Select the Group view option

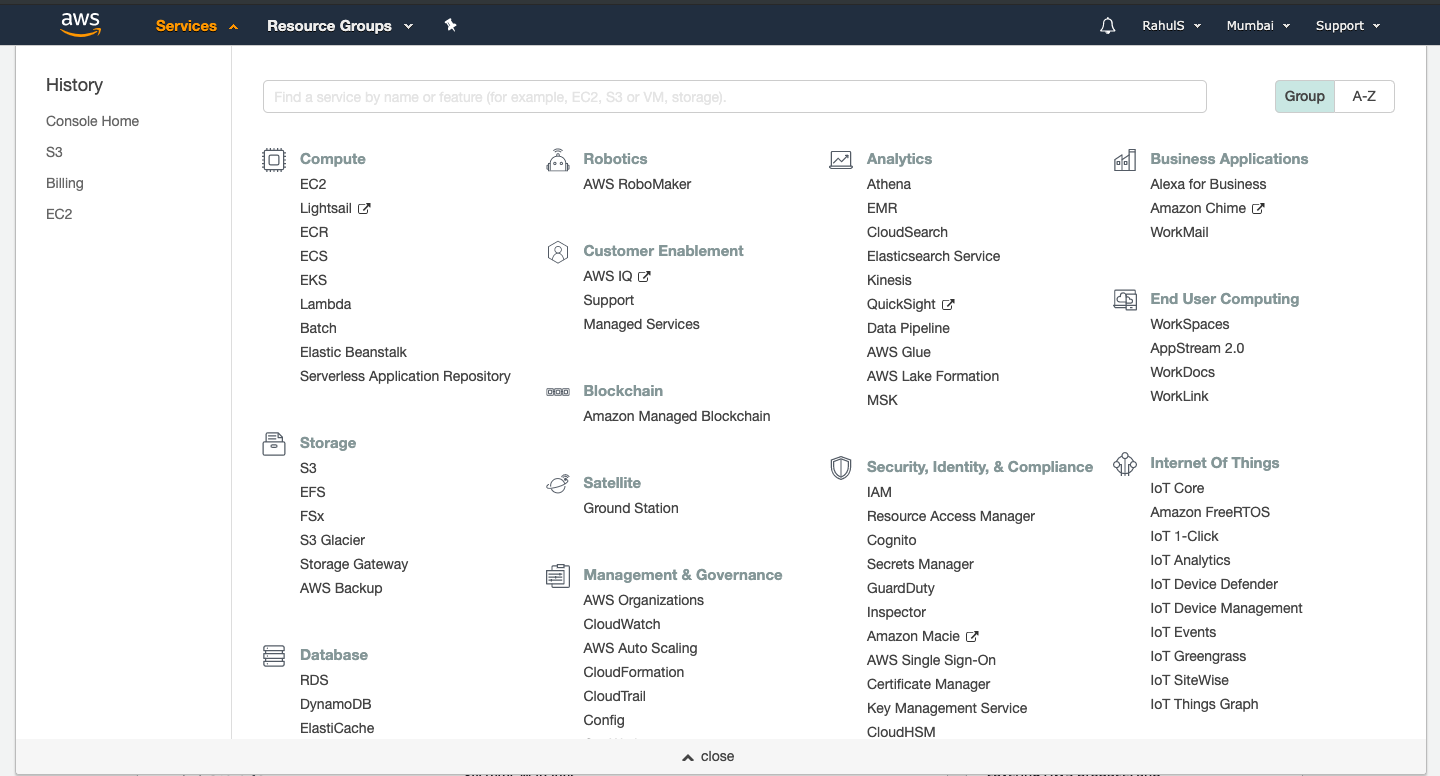point(1304,96)
